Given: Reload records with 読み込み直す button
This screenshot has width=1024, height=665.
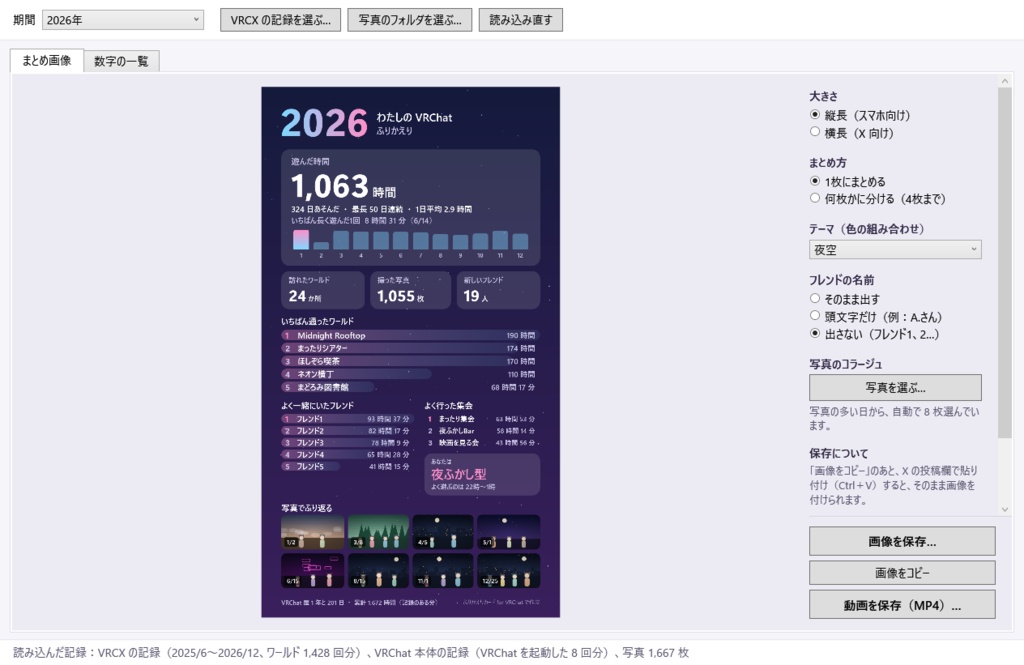Looking at the screenshot, I should point(520,20).
